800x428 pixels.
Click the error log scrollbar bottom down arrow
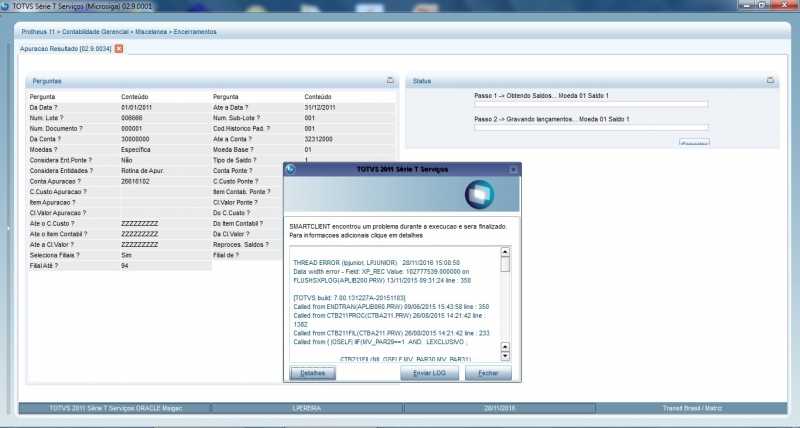coord(505,357)
